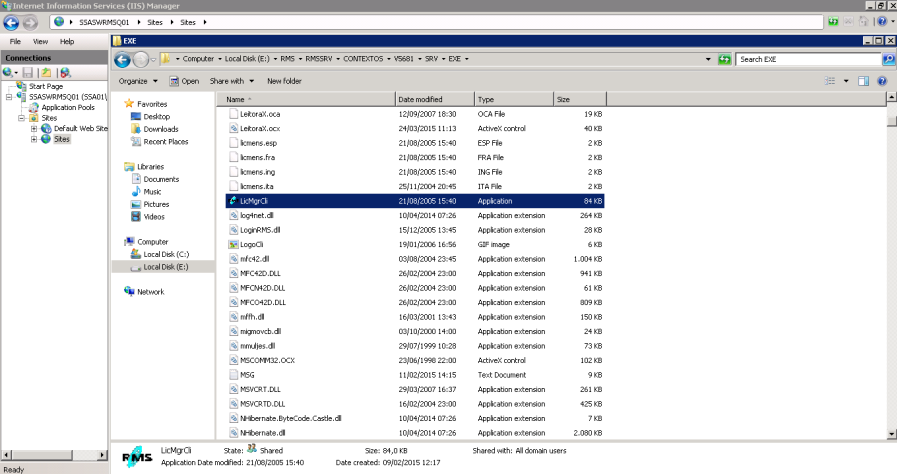Click the file list scroll up arrow
This screenshot has height=474, width=897.
coord(891,98)
